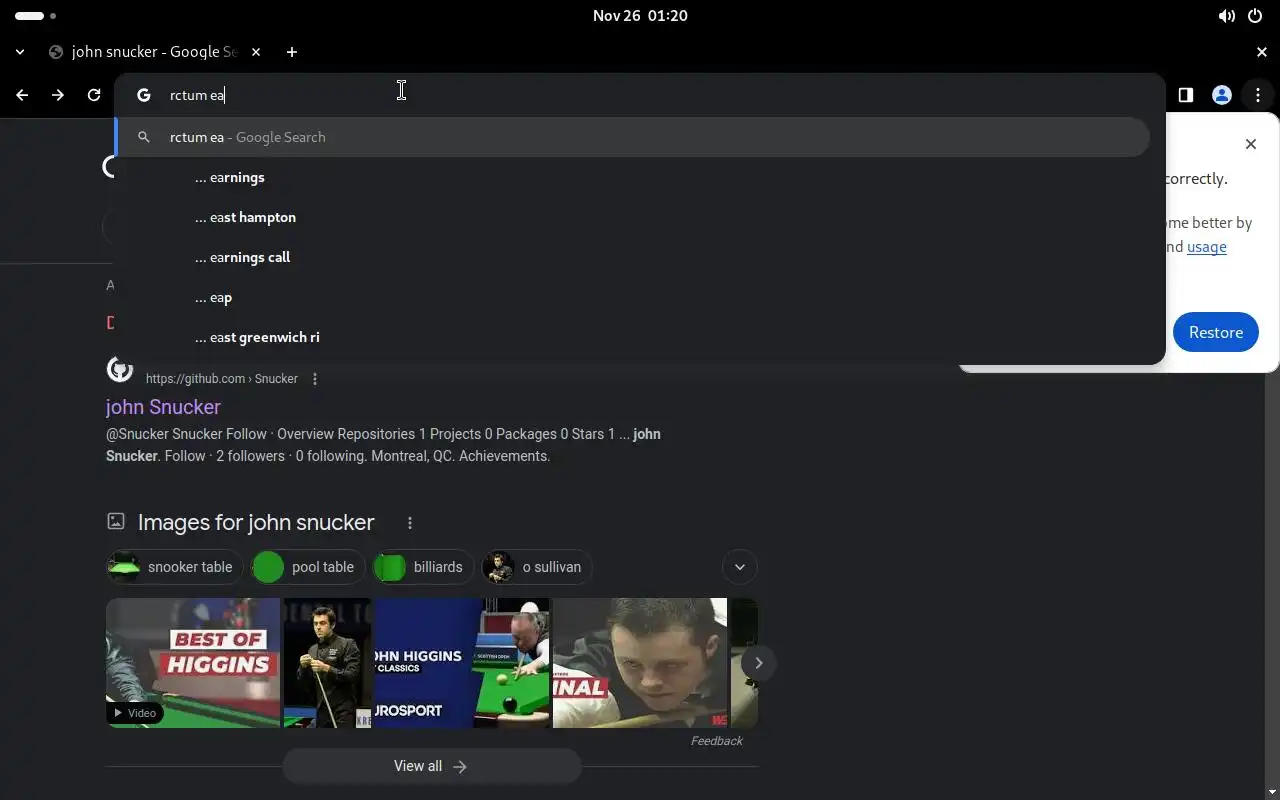The width and height of the screenshot is (1280, 800).
Task: Open the 'Best of Higgins' video thumbnail
Action: 193,663
